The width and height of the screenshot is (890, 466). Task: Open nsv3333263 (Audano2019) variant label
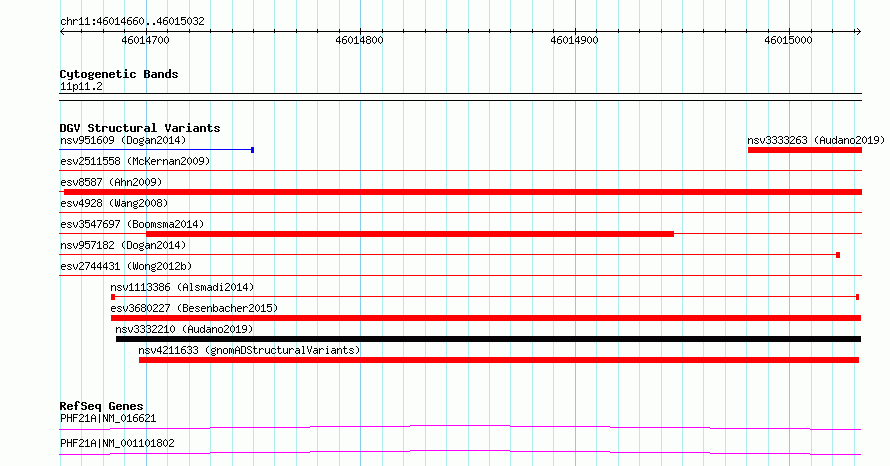click(816, 140)
